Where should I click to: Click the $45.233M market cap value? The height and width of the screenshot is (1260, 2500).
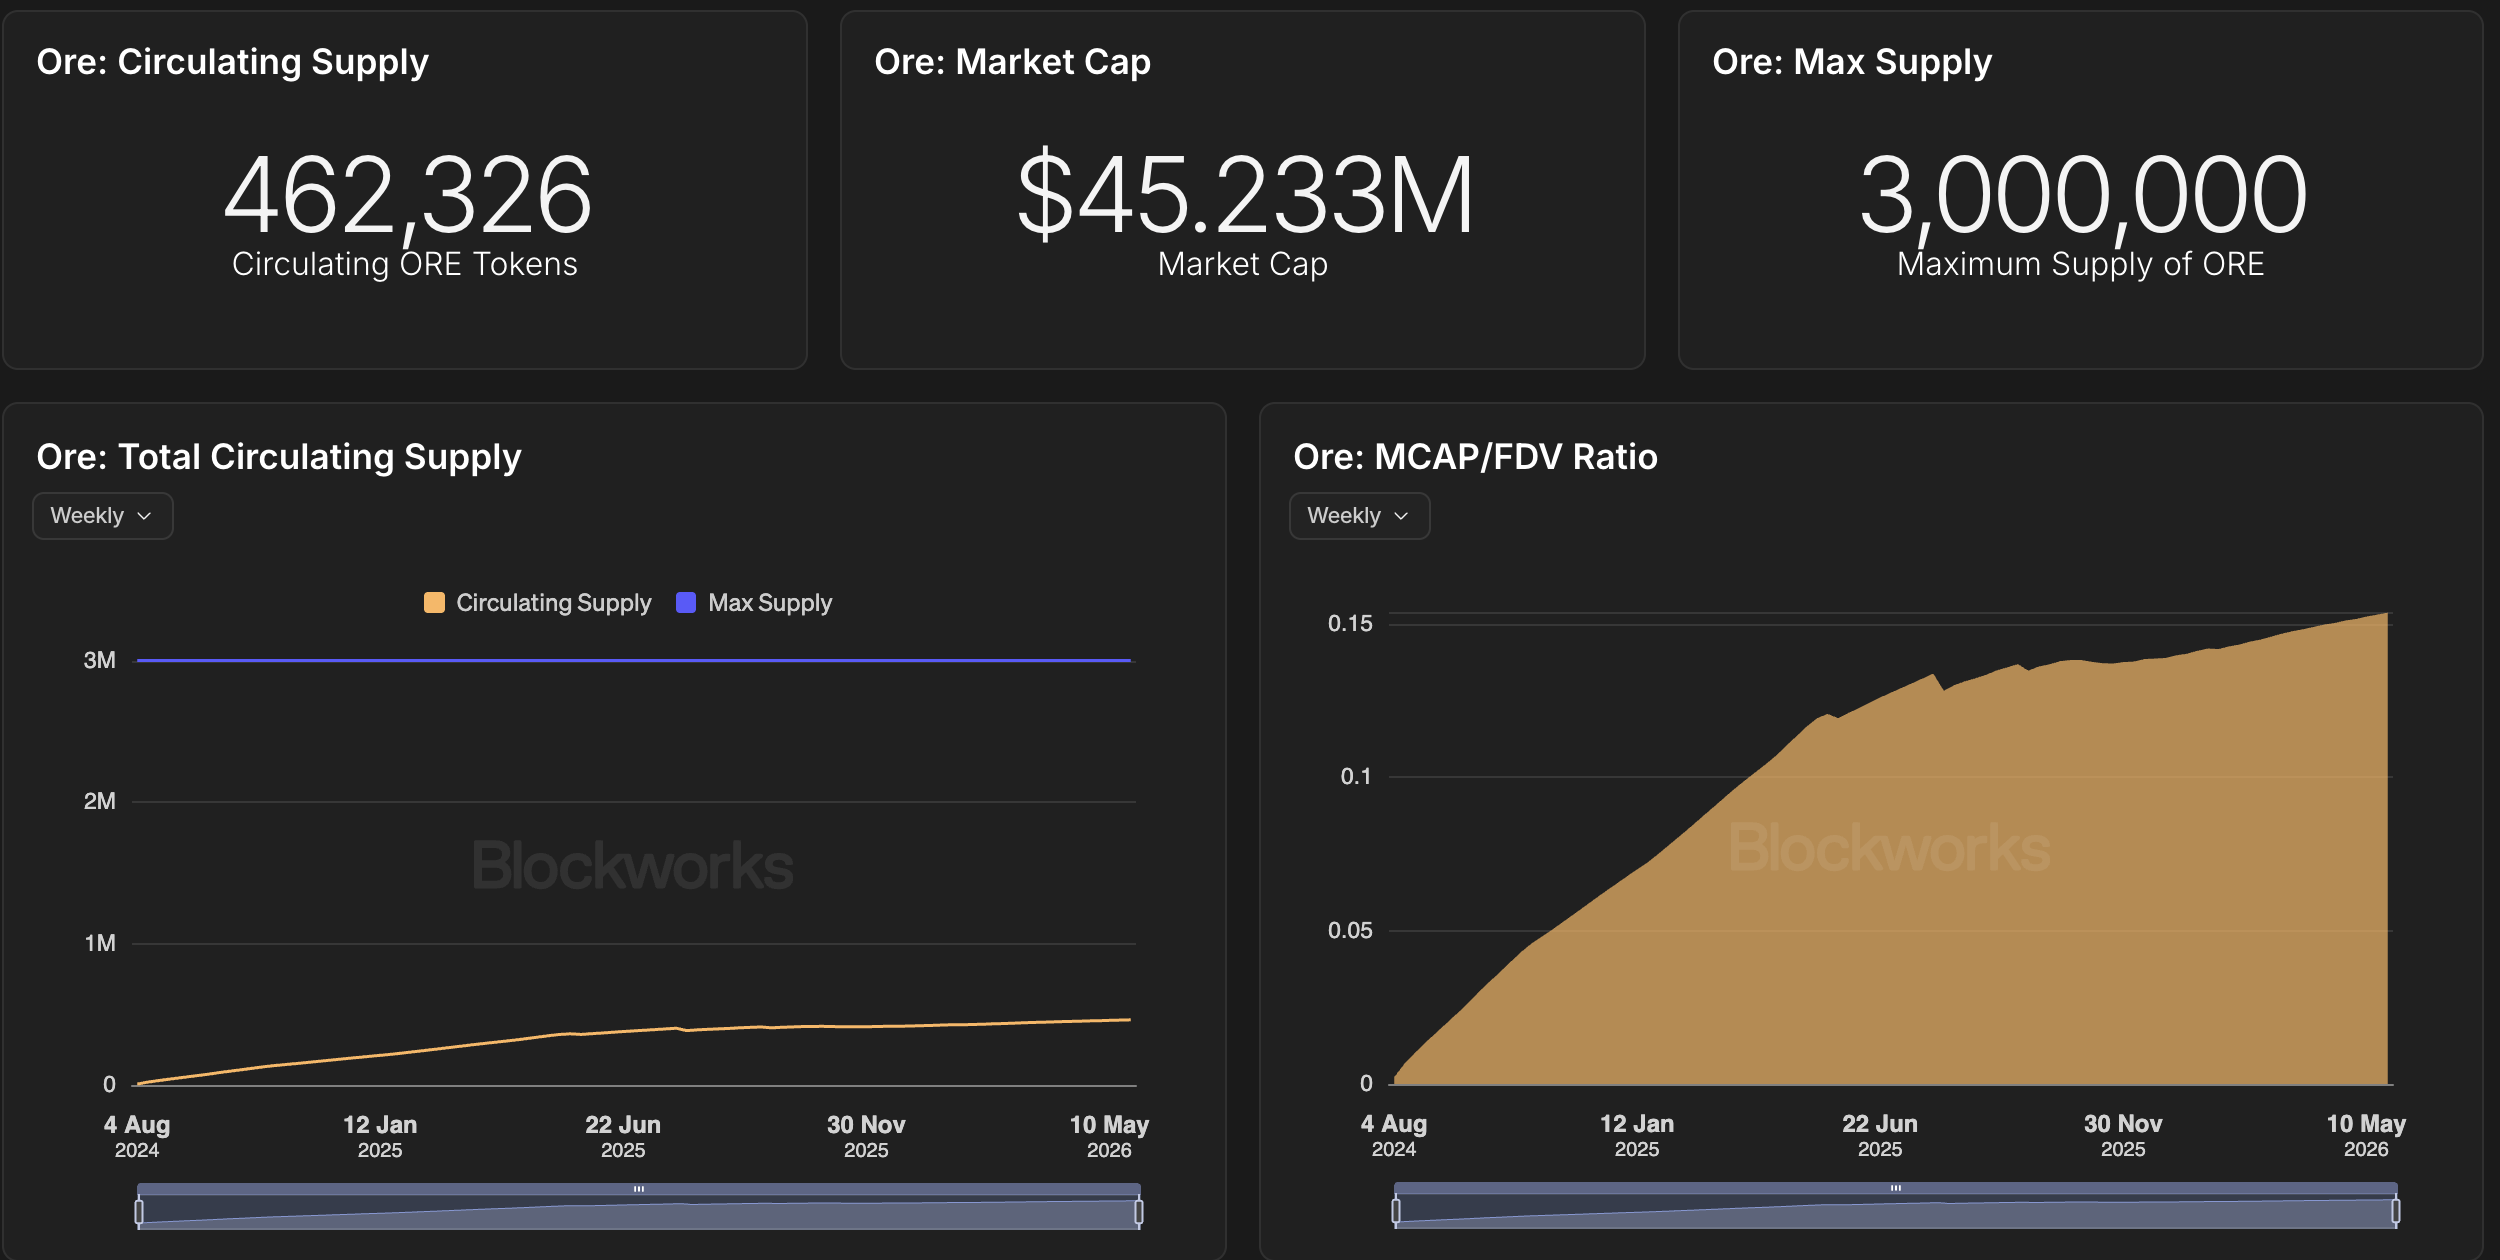[1245, 193]
